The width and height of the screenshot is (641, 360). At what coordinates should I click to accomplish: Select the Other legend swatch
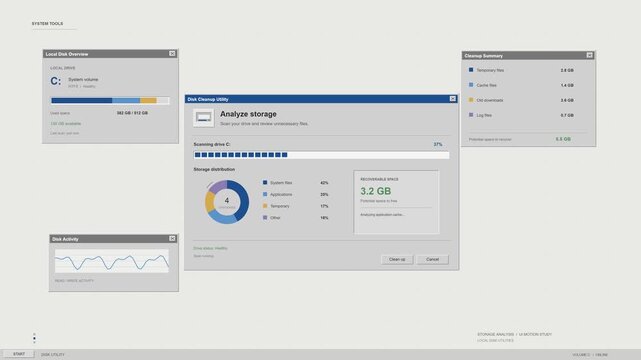(265, 218)
